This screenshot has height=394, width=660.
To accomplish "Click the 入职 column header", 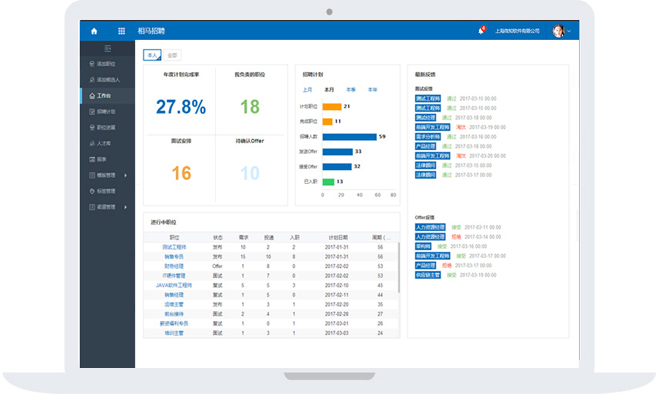I will point(295,238).
